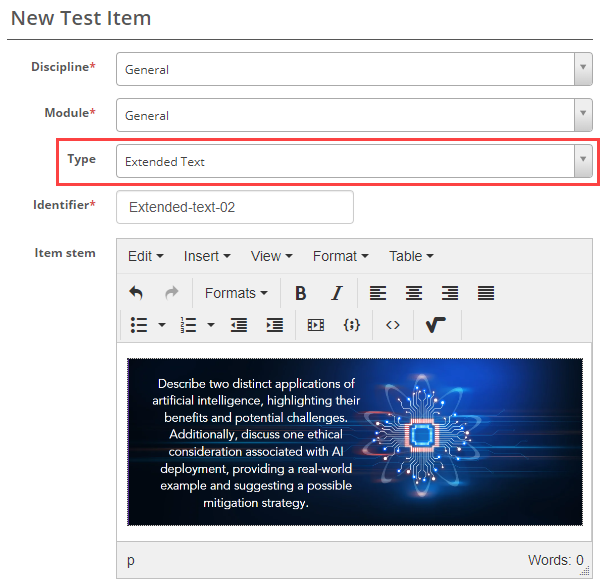This screenshot has height=585, width=600.
Task: Insert media with film icon
Action: pos(316,325)
